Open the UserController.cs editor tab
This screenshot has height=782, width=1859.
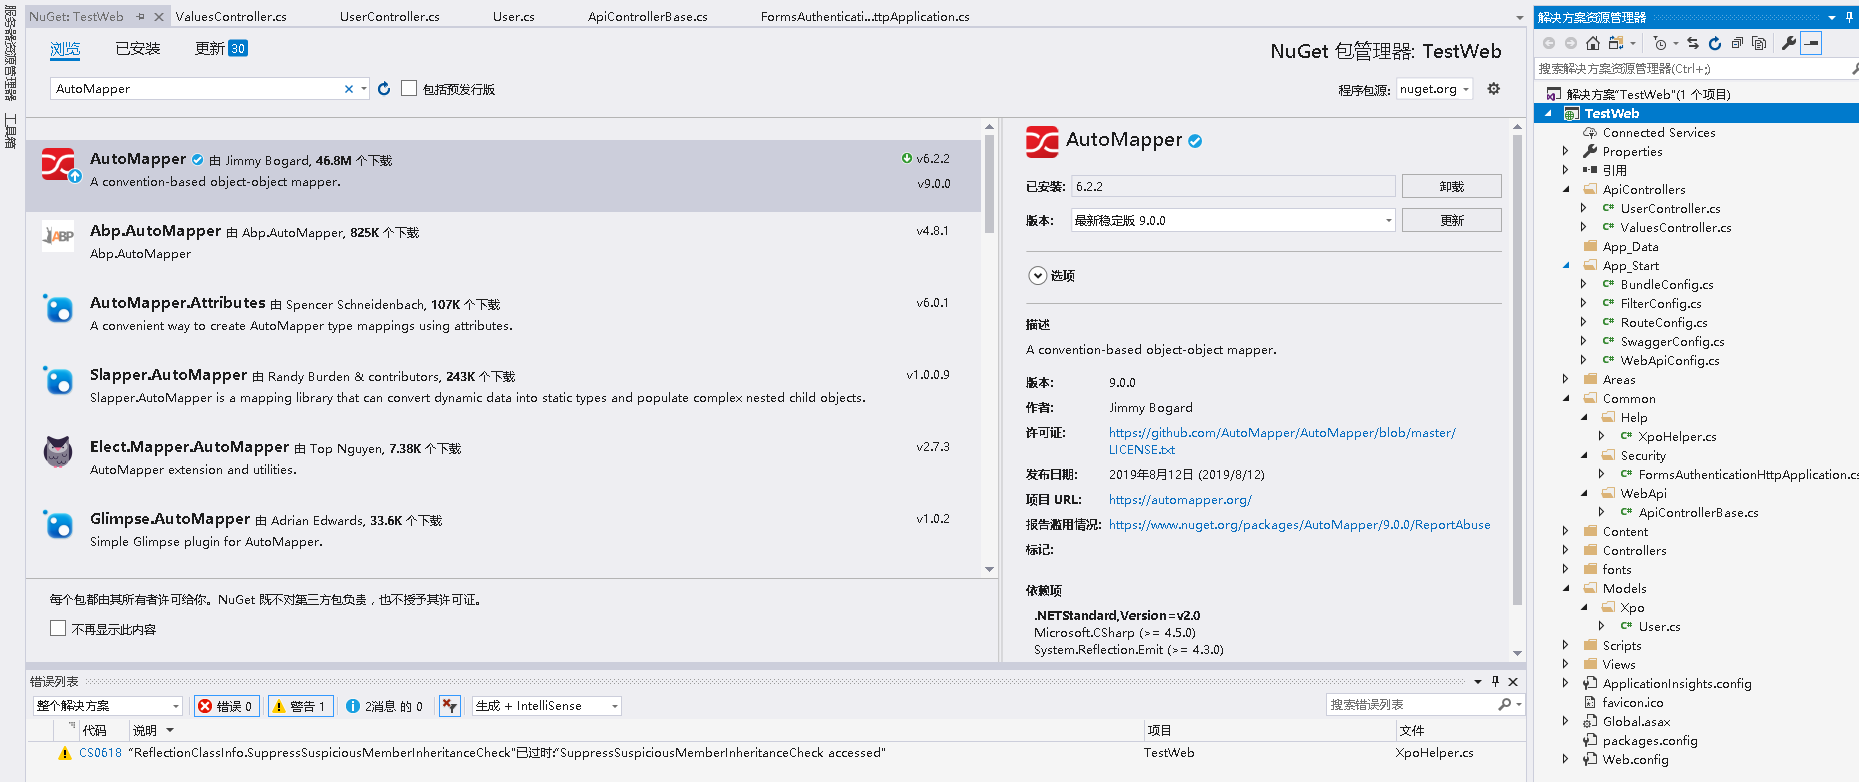pos(390,17)
